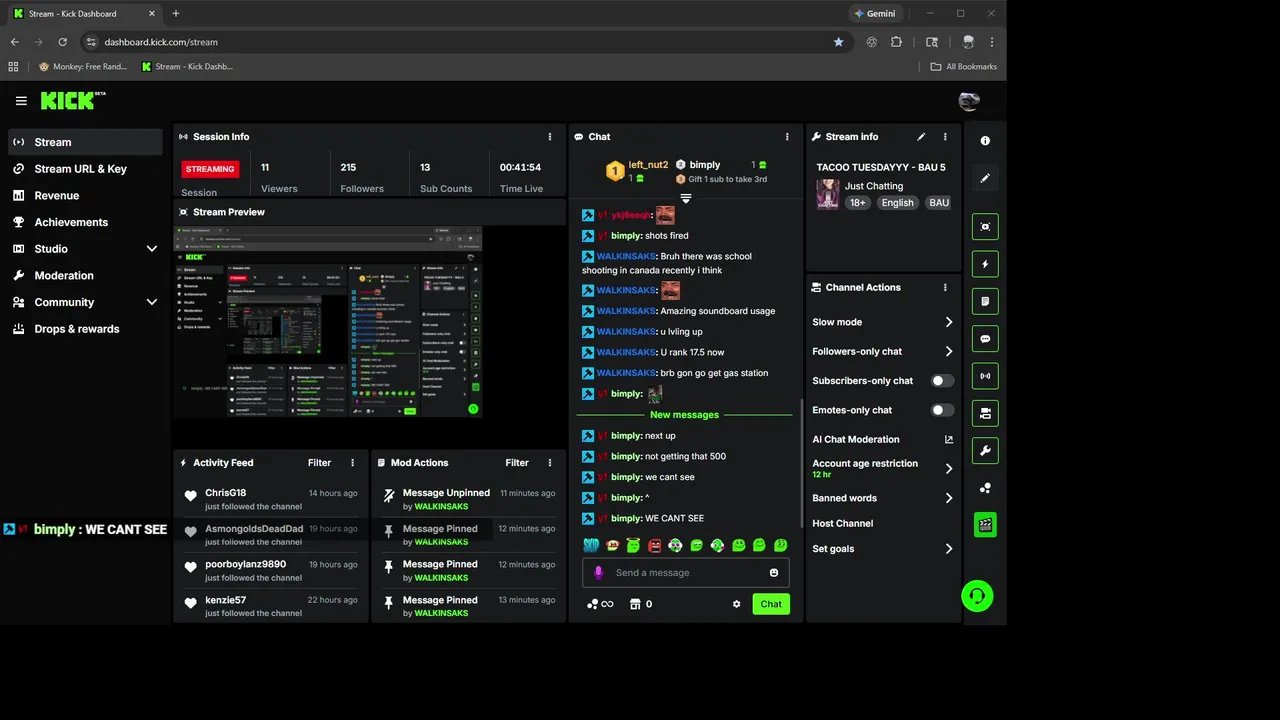Open Mod Actions three-dot options
The width and height of the screenshot is (1280, 720).
550,463
